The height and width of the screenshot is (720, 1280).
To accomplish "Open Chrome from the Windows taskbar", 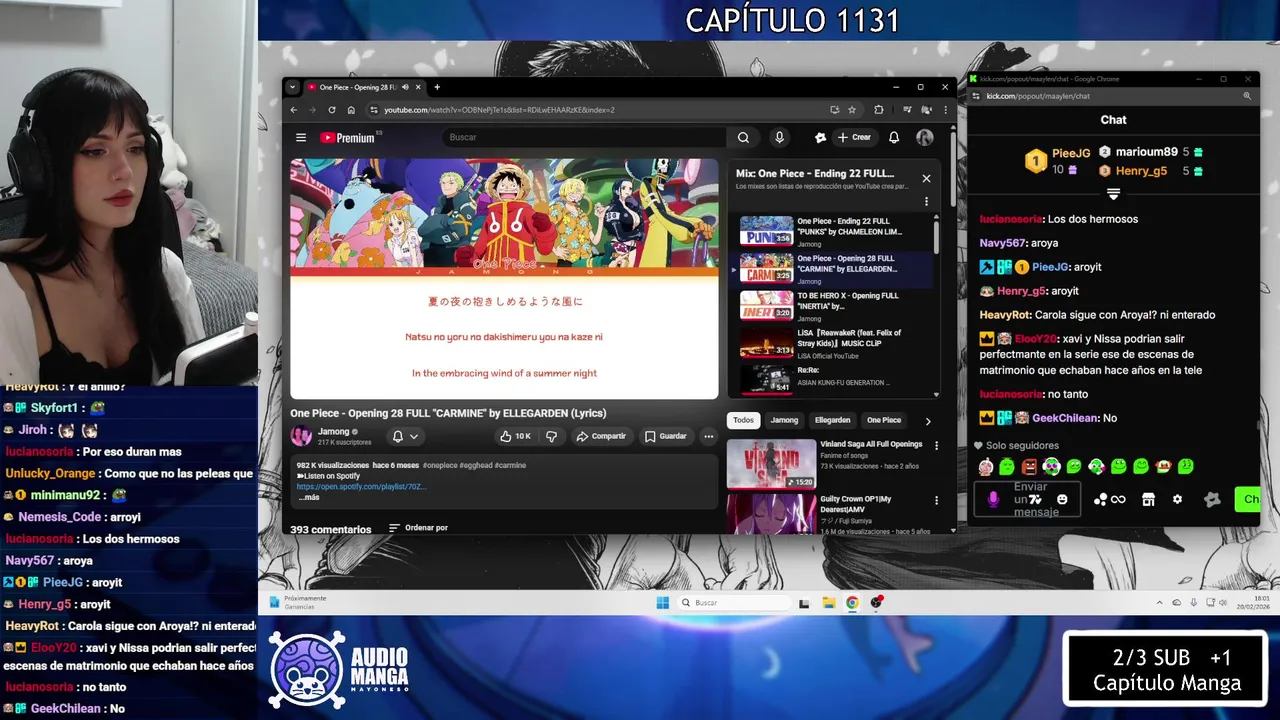I will [852, 603].
